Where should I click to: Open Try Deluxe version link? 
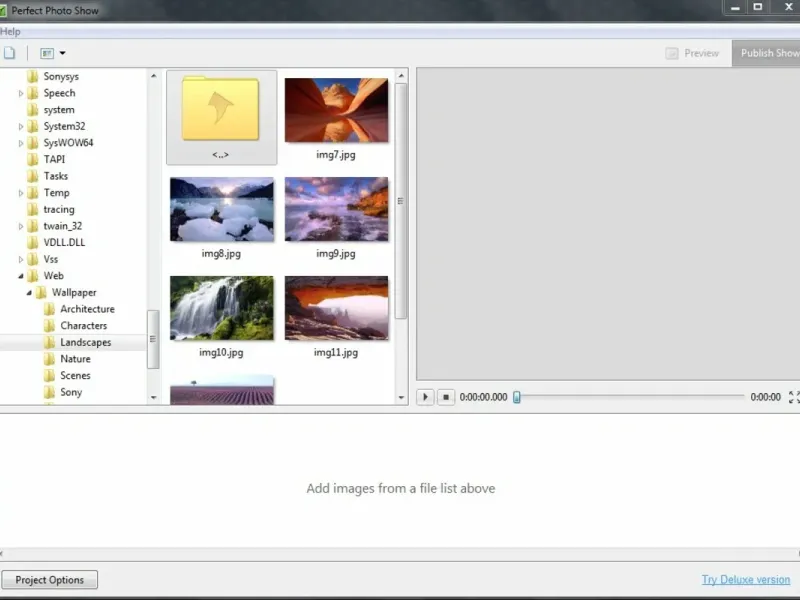coord(745,580)
